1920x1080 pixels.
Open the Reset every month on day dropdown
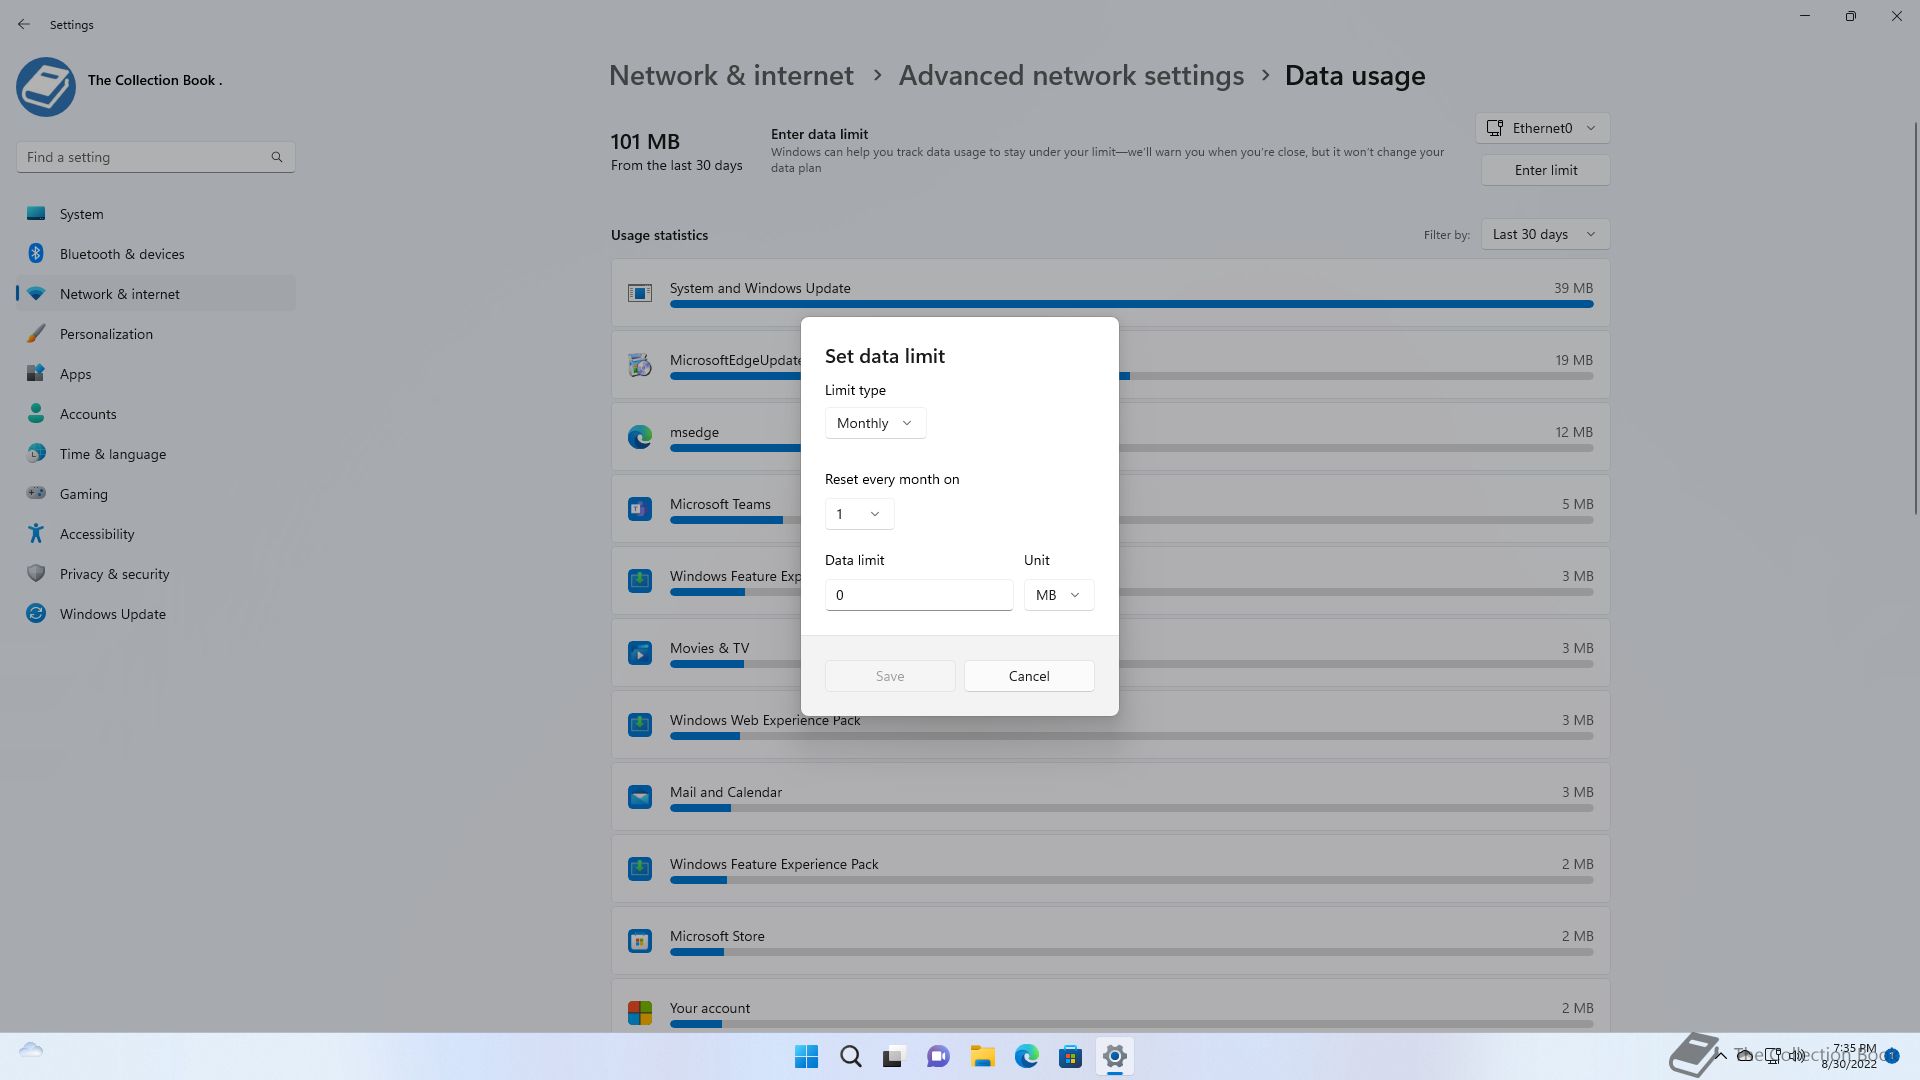point(859,514)
